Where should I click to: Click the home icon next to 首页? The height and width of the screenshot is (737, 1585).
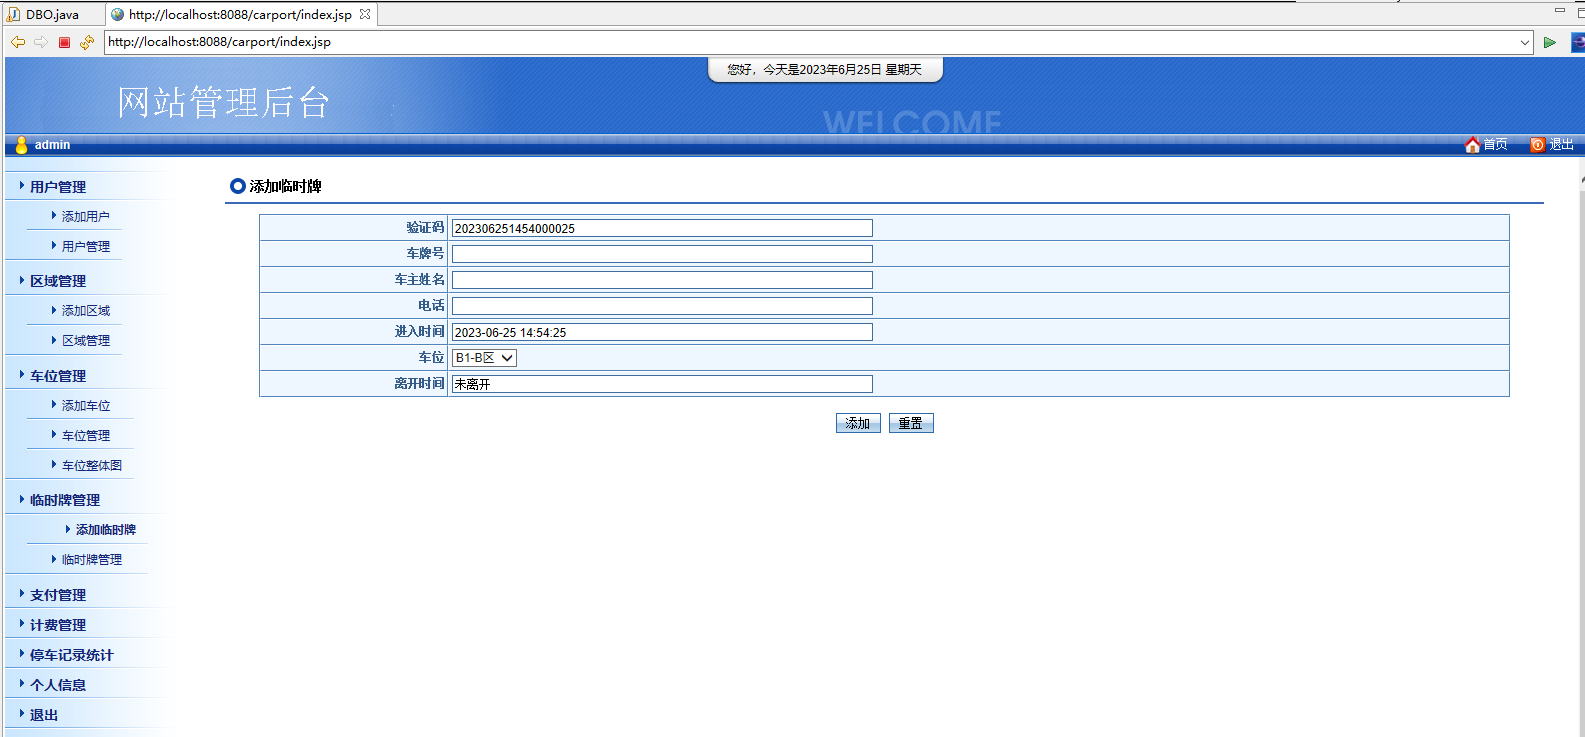[1472, 145]
